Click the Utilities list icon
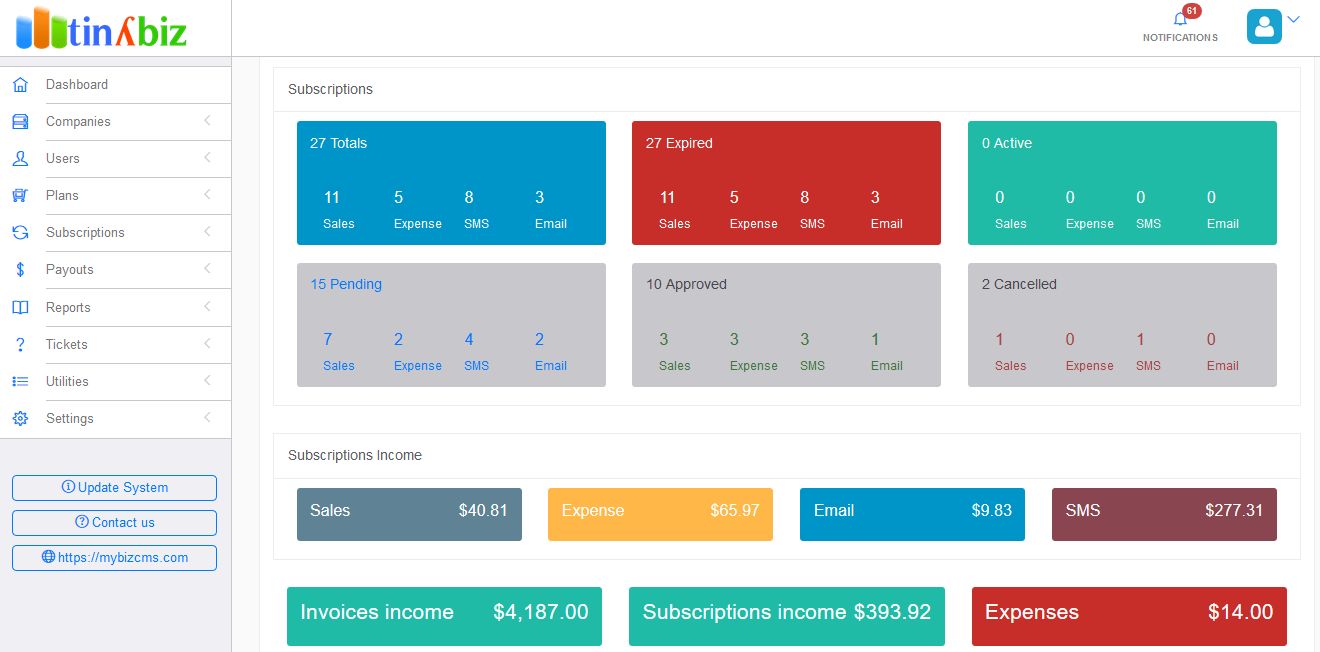 pyautogui.click(x=20, y=382)
